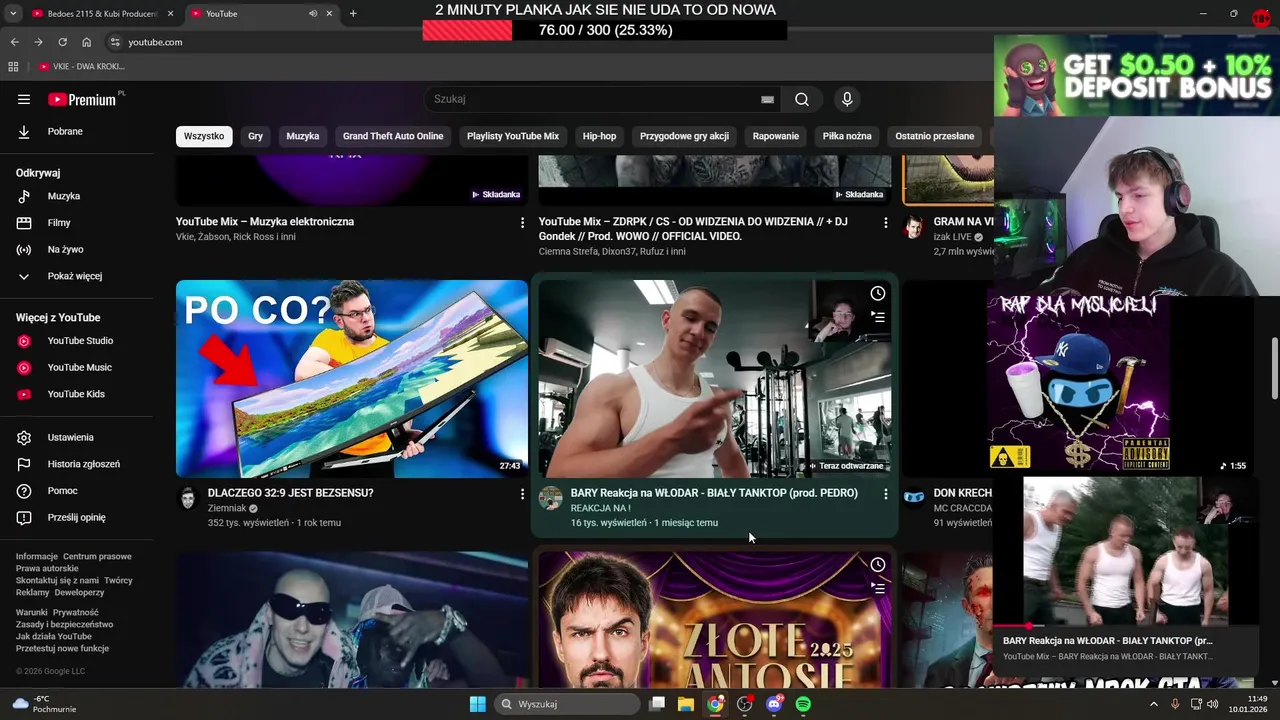Open Centrum prasowe footer link
1280x720 pixels.
(x=97, y=556)
